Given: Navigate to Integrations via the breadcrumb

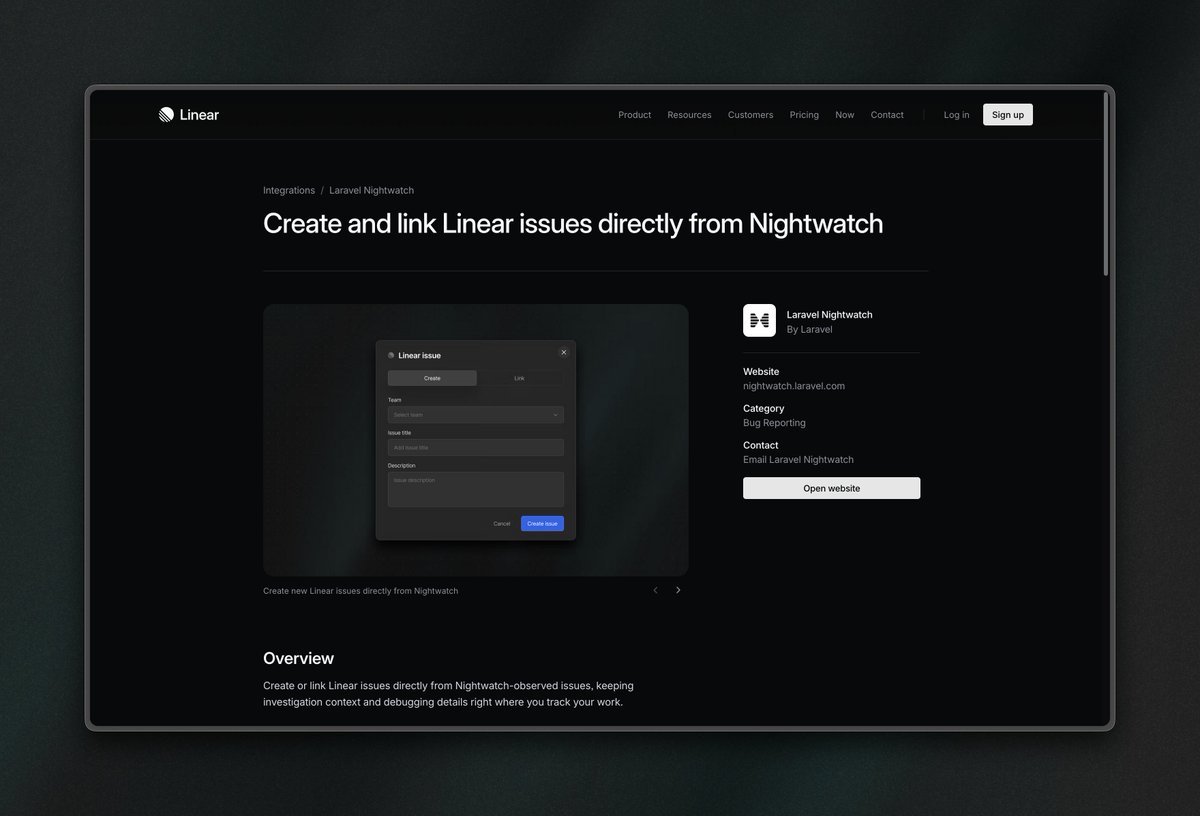Looking at the screenshot, I should (288, 190).
